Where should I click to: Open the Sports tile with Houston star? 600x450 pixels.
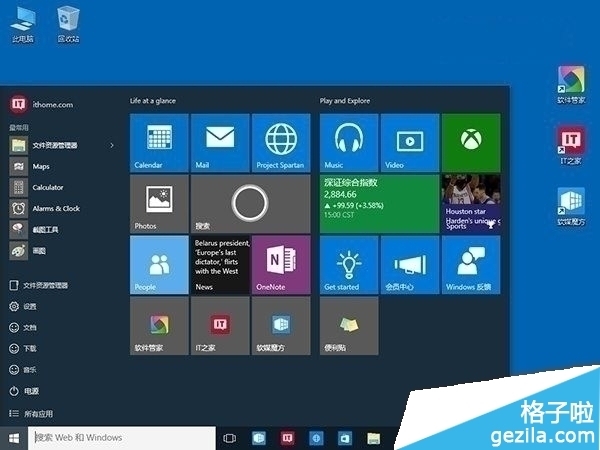pos(471,204)
